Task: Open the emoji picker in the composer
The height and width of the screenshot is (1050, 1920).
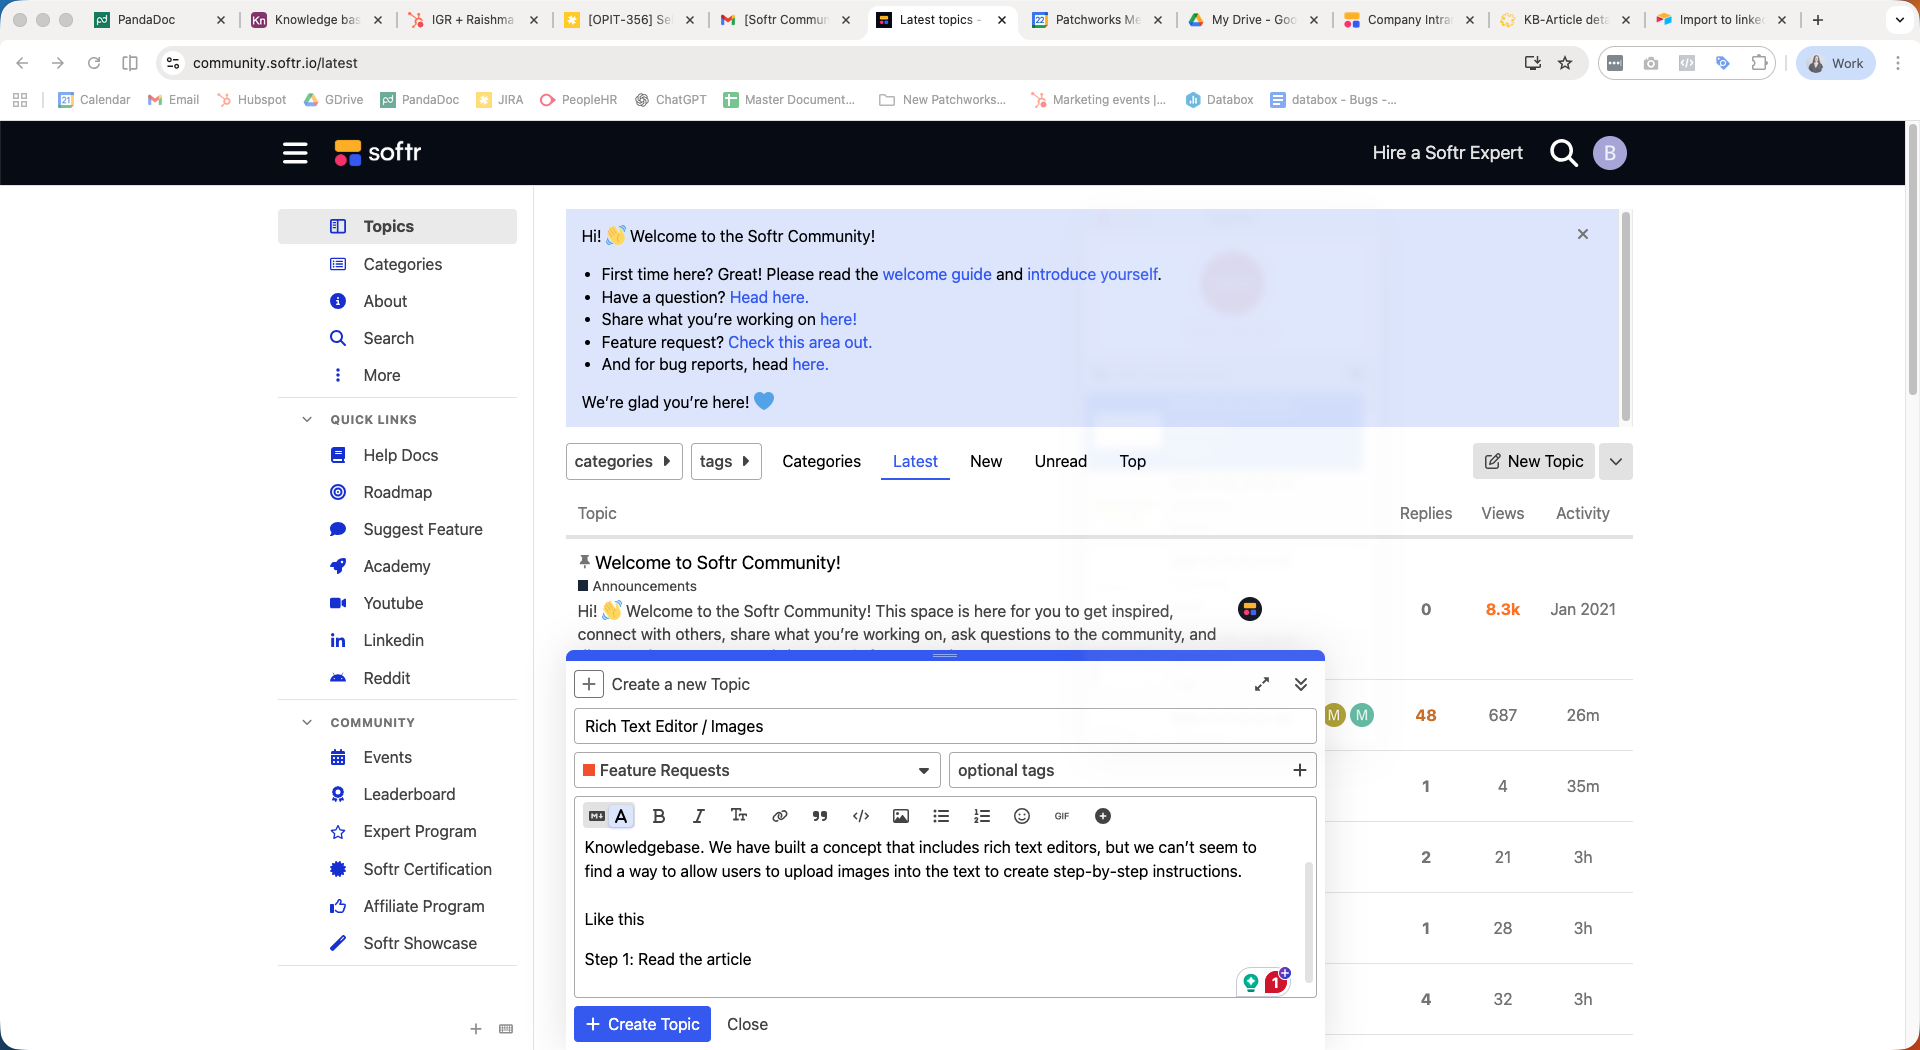Action: [1022, 816]
